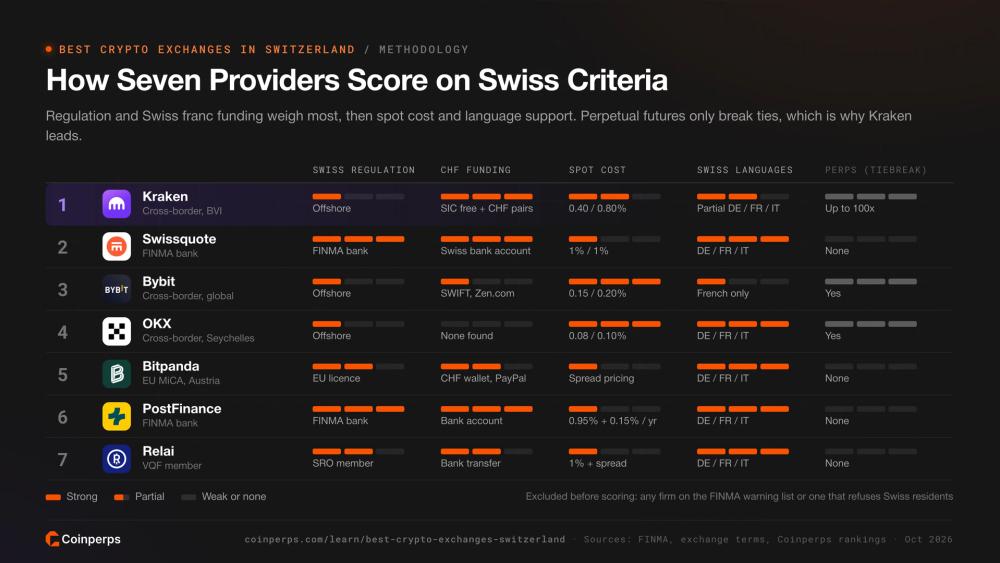Click the Perps (Tiebreak) column header
Screen dimensions: 1000x563
click(876, 170)
